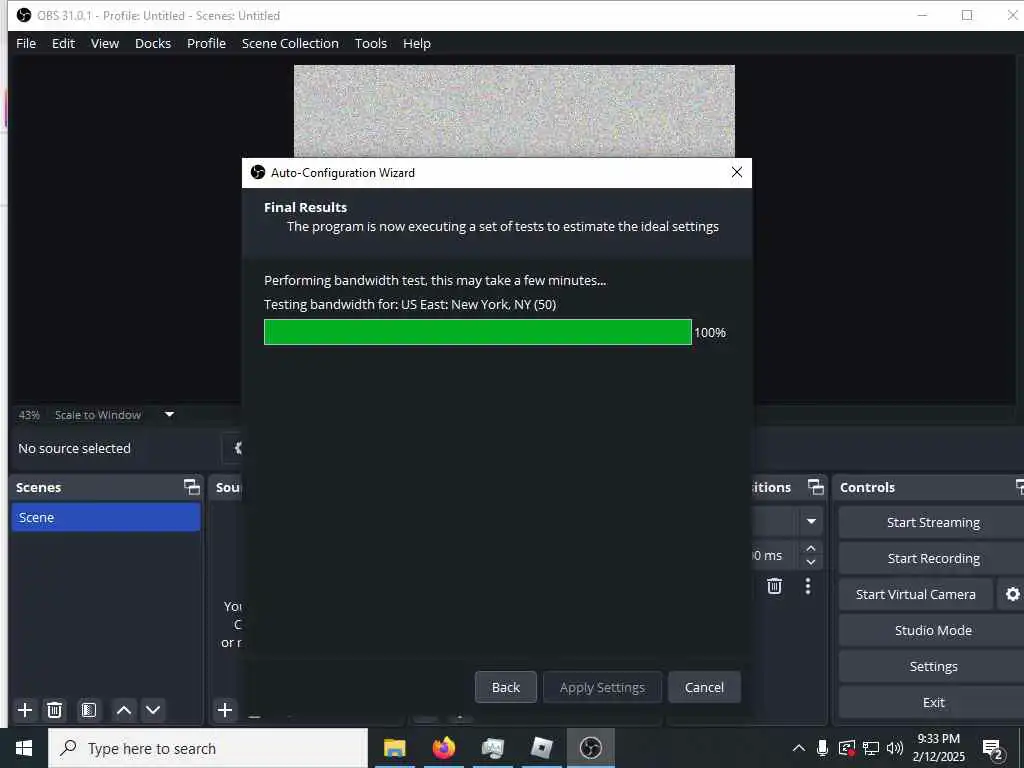Open the File menu
The image size is (1024, 768).
(x=26, y=43)
